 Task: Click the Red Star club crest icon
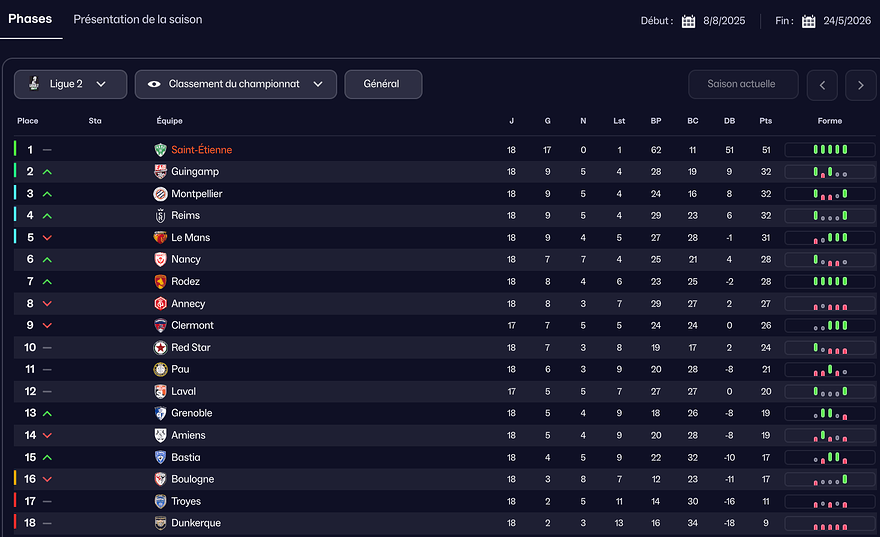[160, 348]
